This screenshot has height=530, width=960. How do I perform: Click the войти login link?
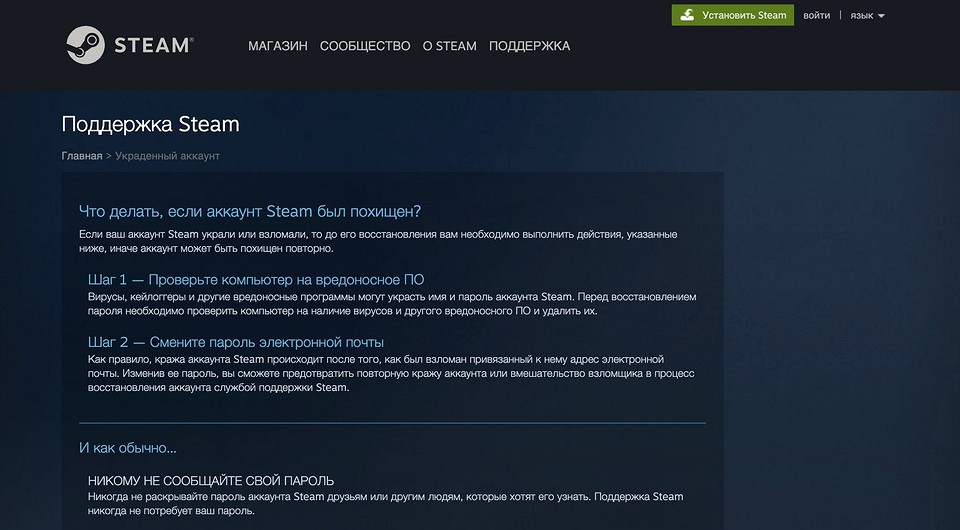click(816, 15)
